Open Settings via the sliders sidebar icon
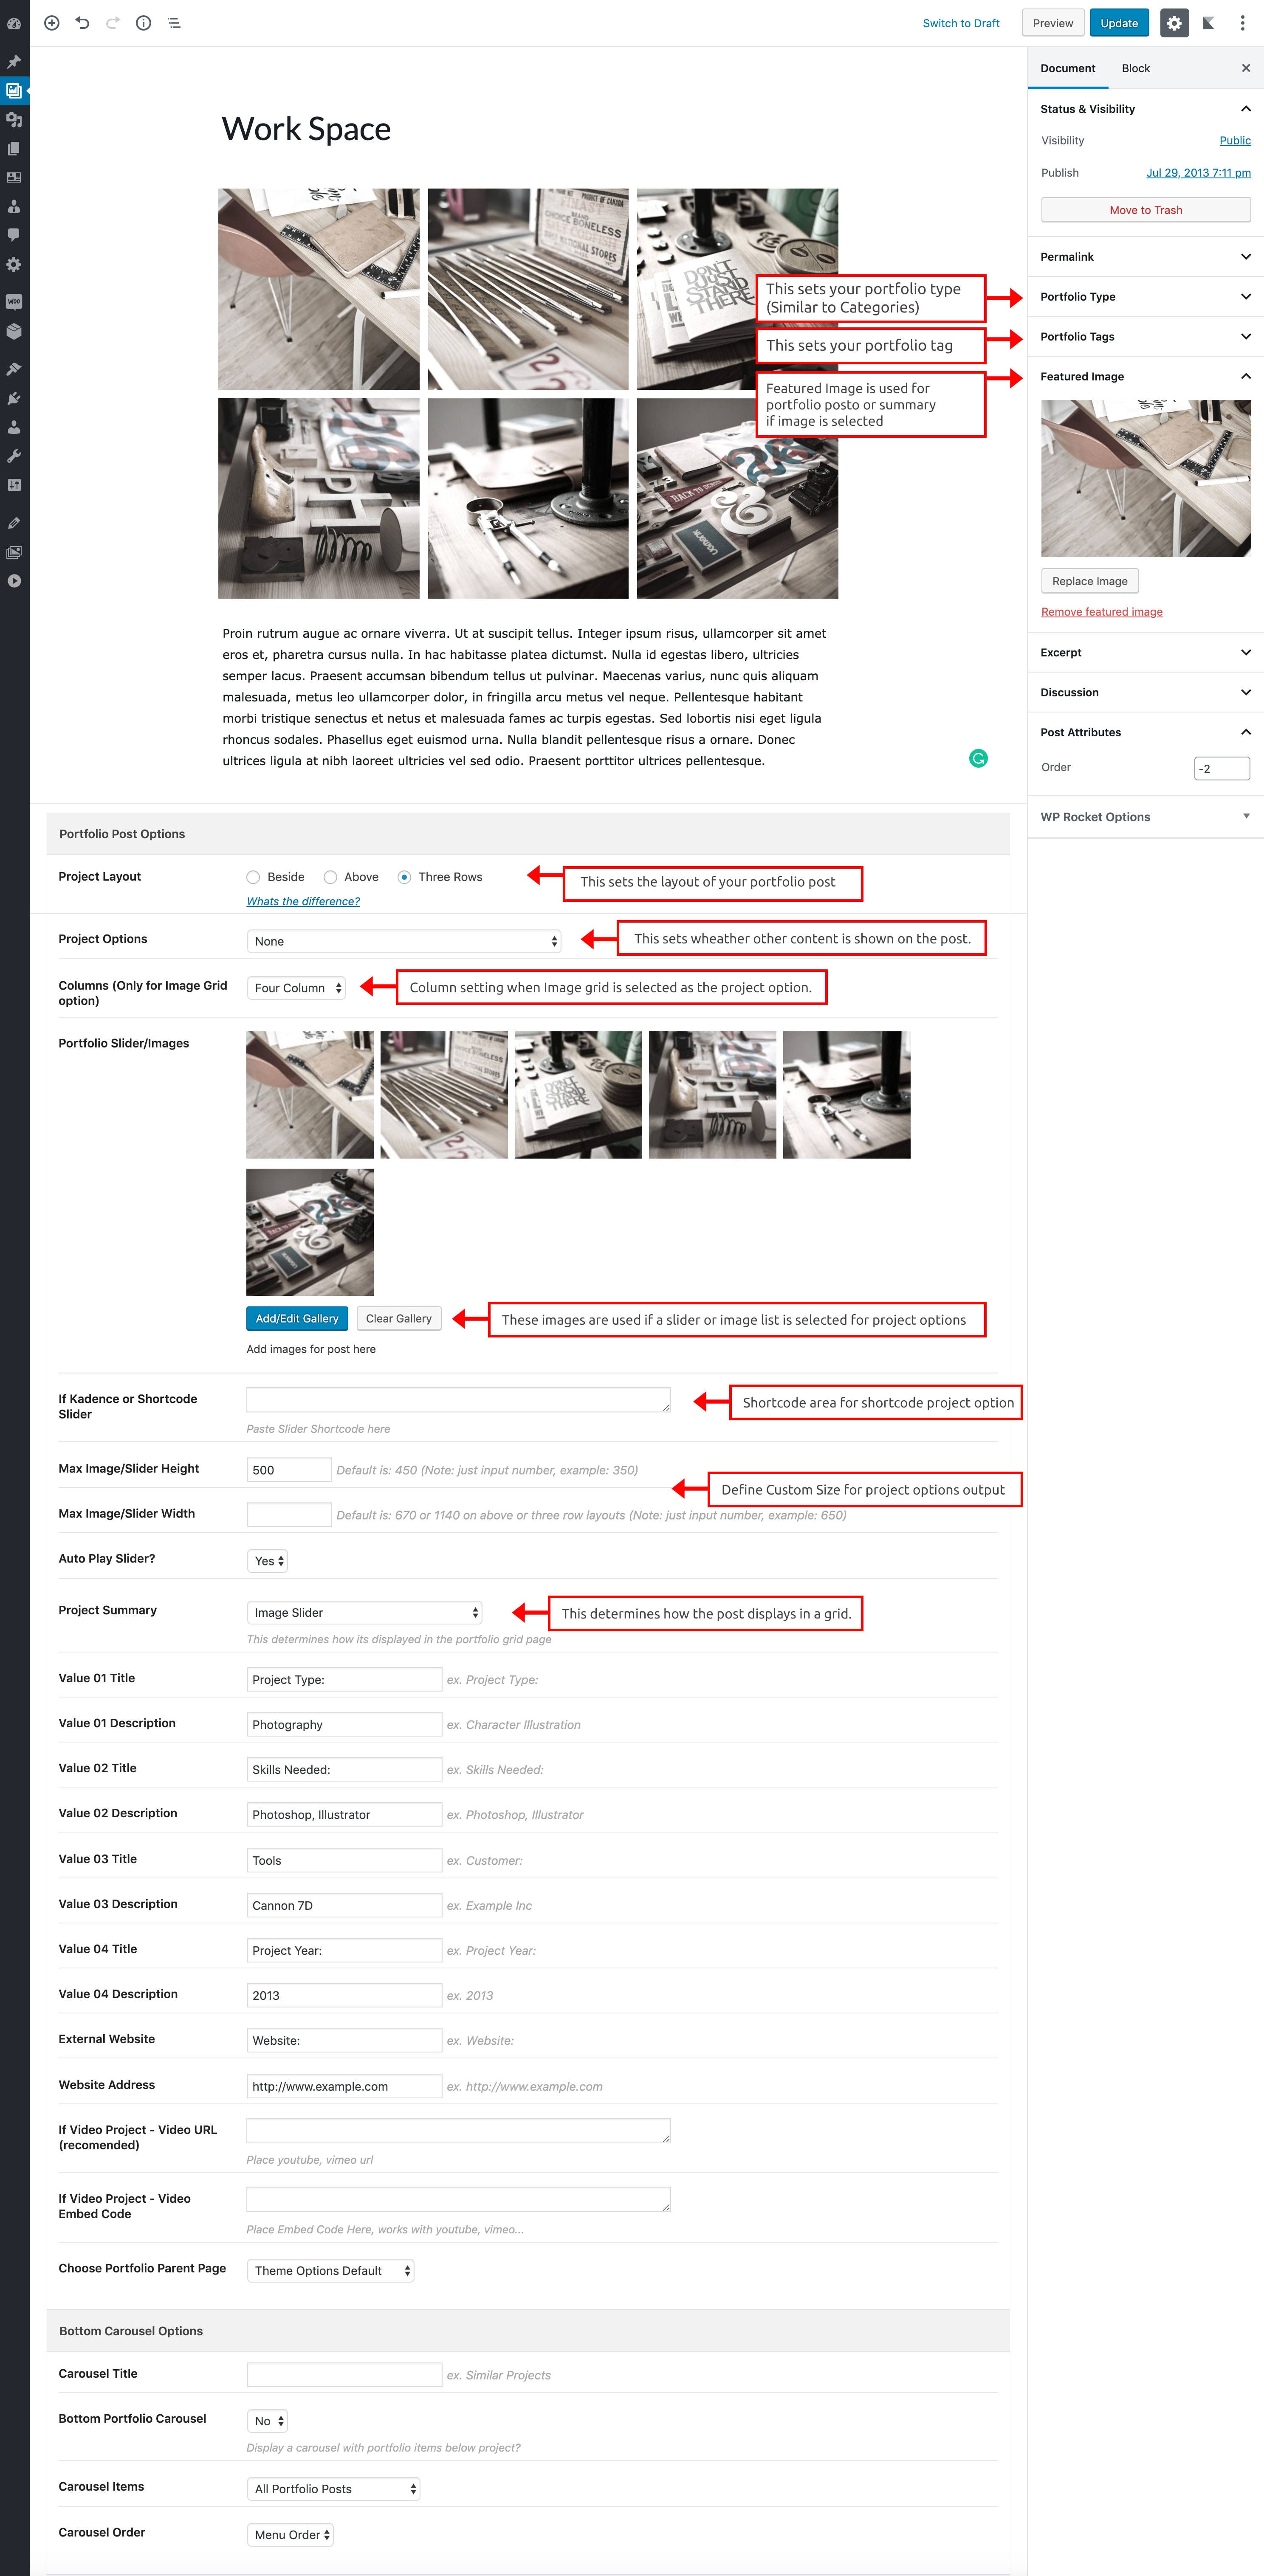Viewport: 1264px width, 2576px height. pos(14,485)
